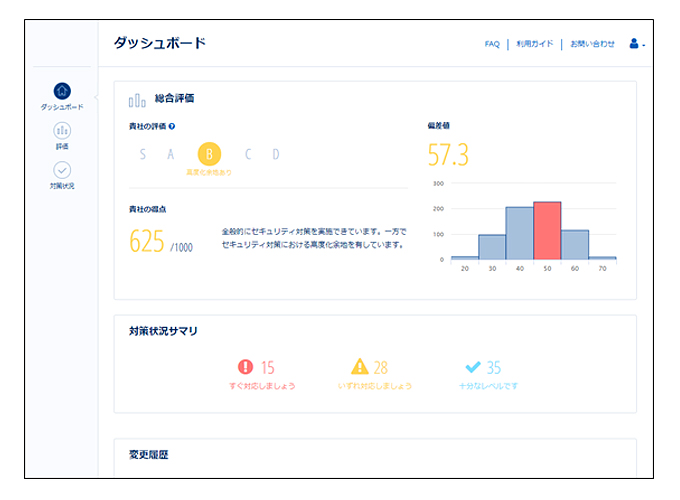This screenshot has width=680, height=500.
Task: Select the D rating grade
Action: [276, 154]
